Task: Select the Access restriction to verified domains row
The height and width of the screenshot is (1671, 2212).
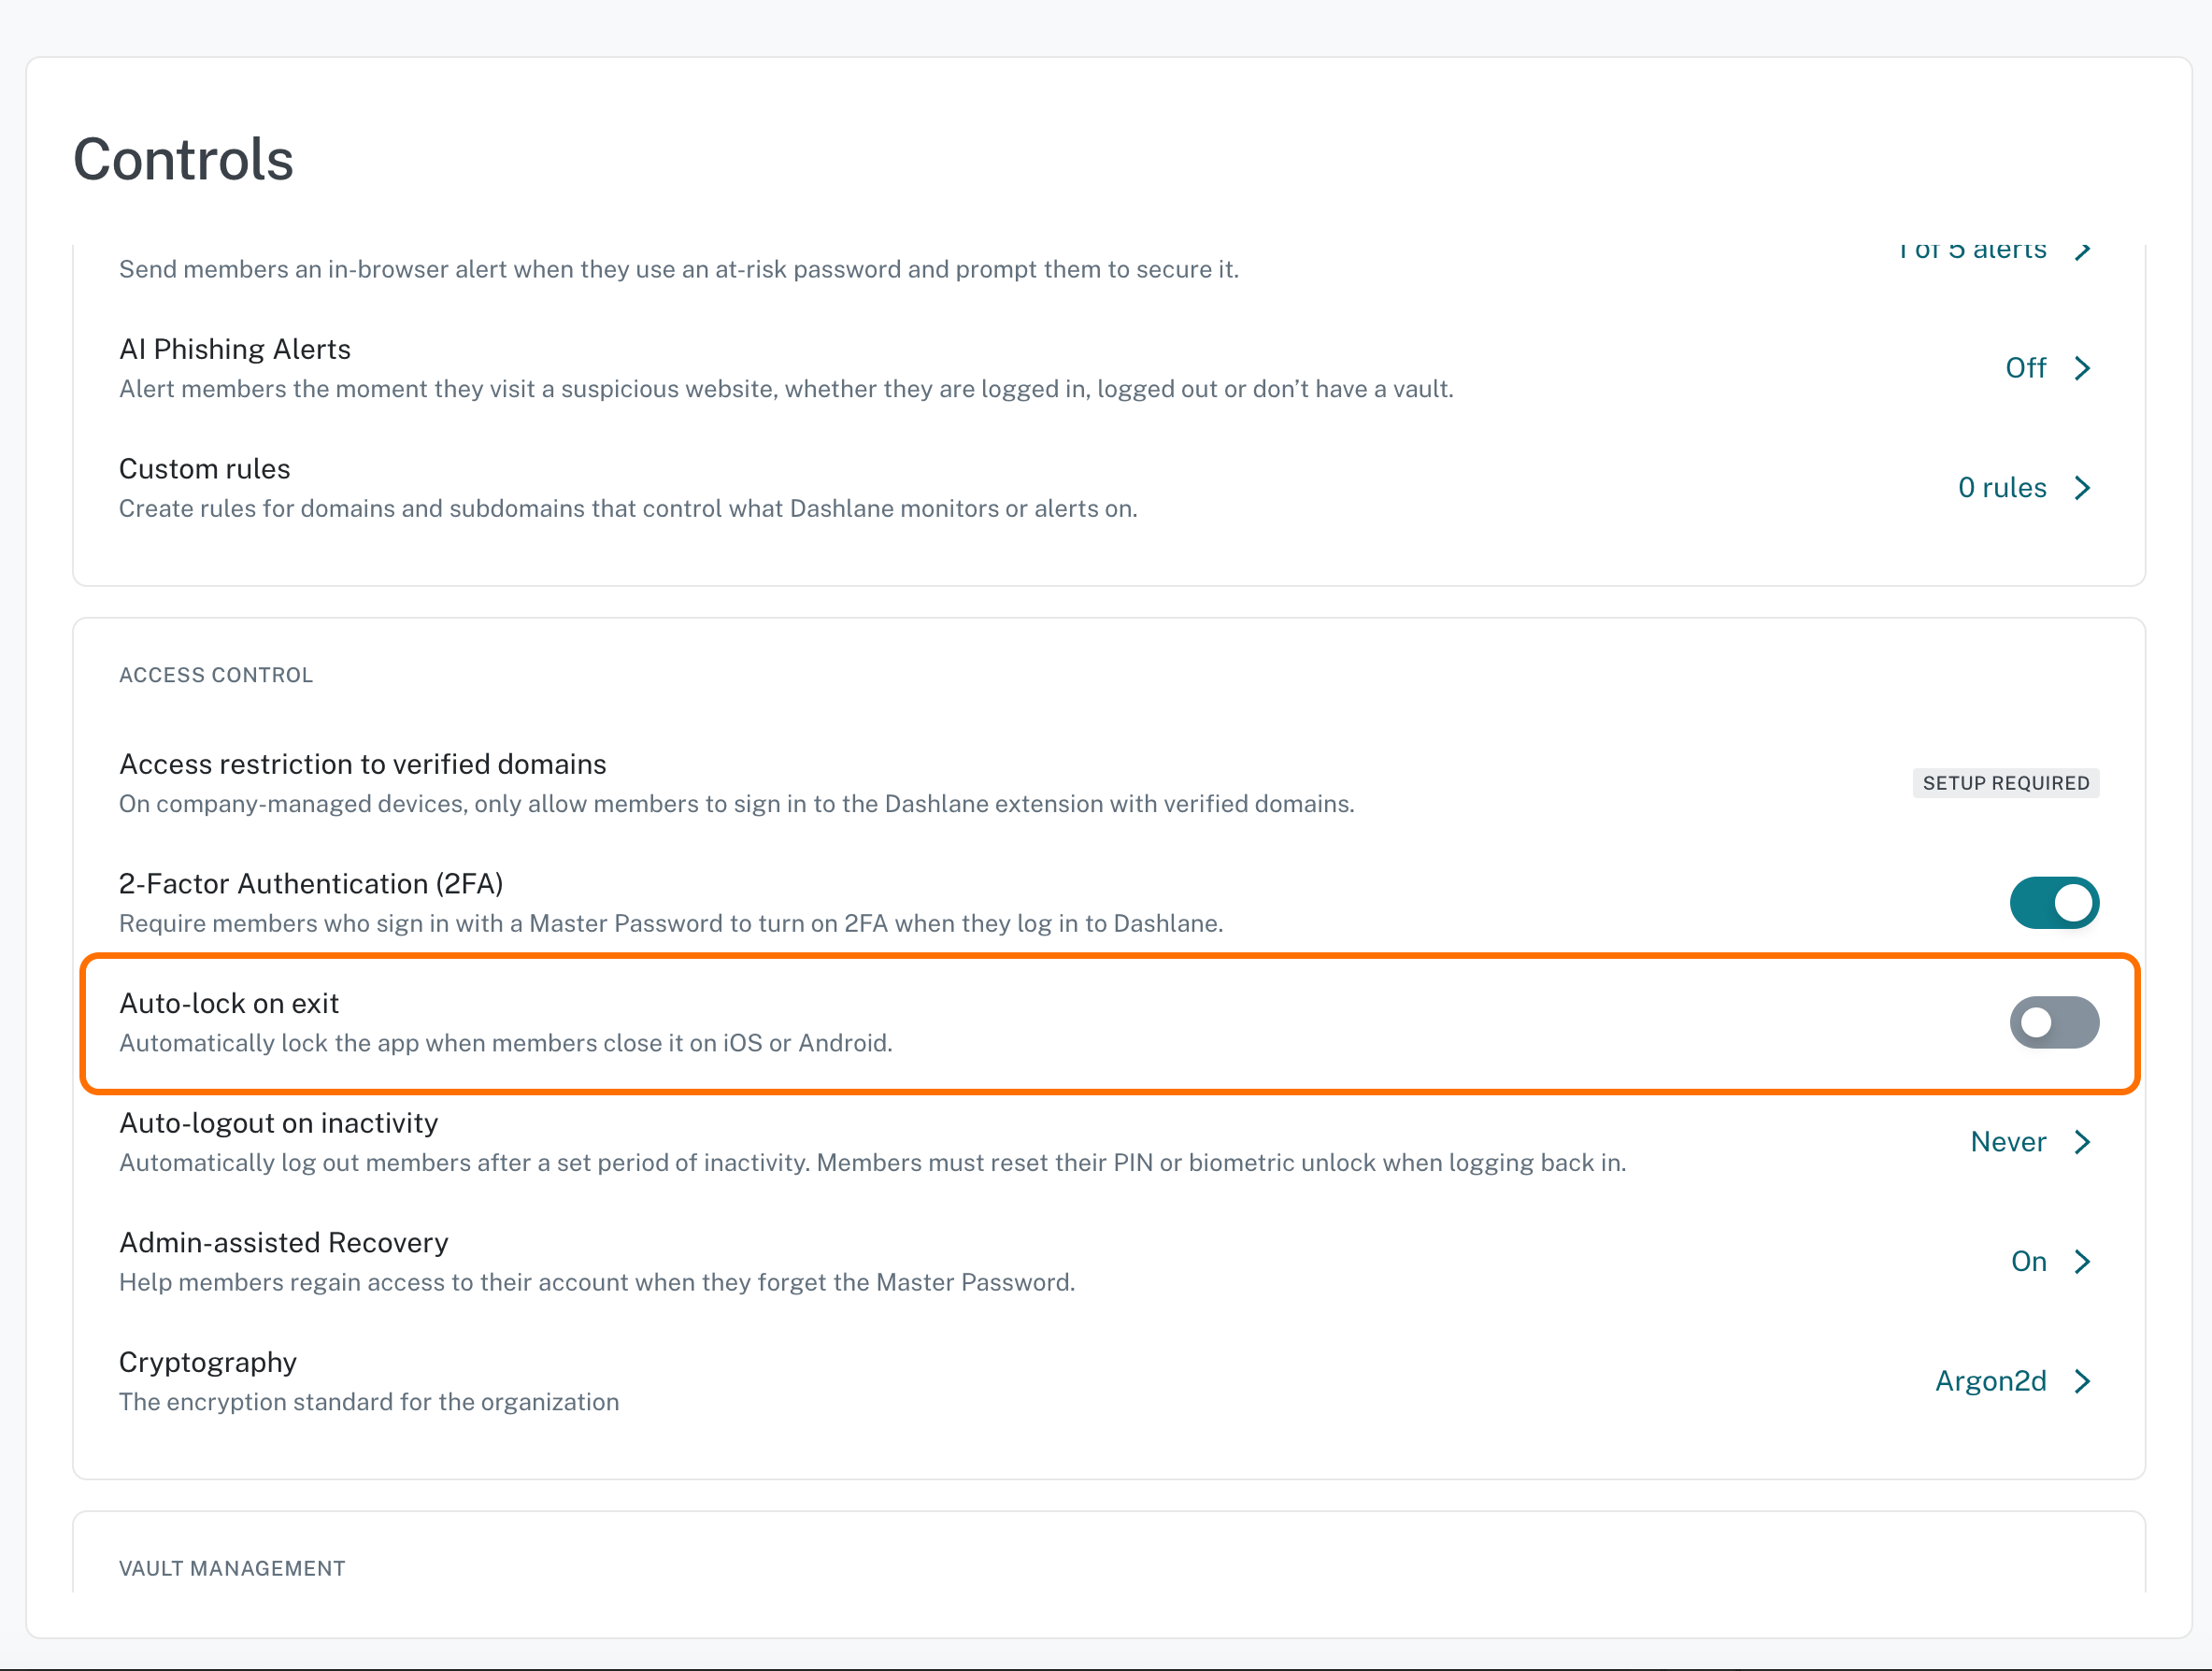Action: (x=1108, y=783)
